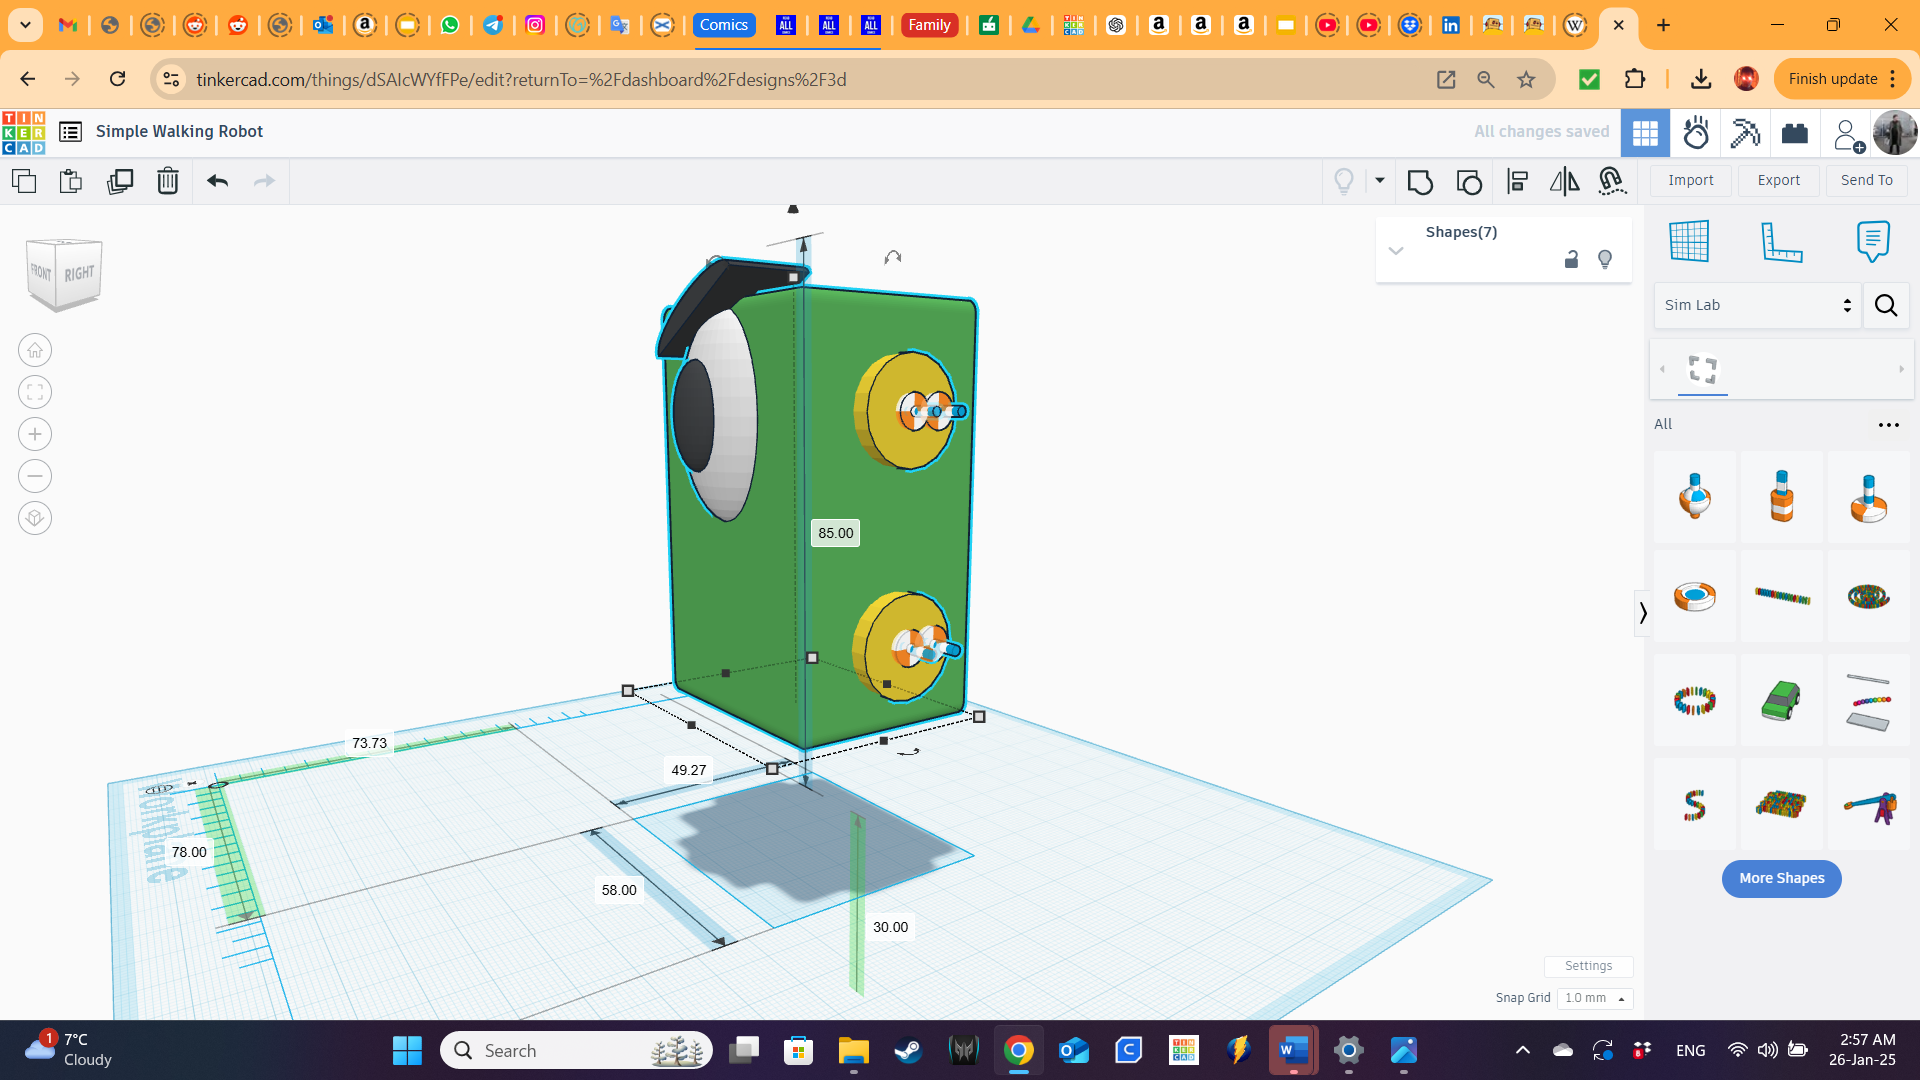Undo the last action

click(216, 181)
